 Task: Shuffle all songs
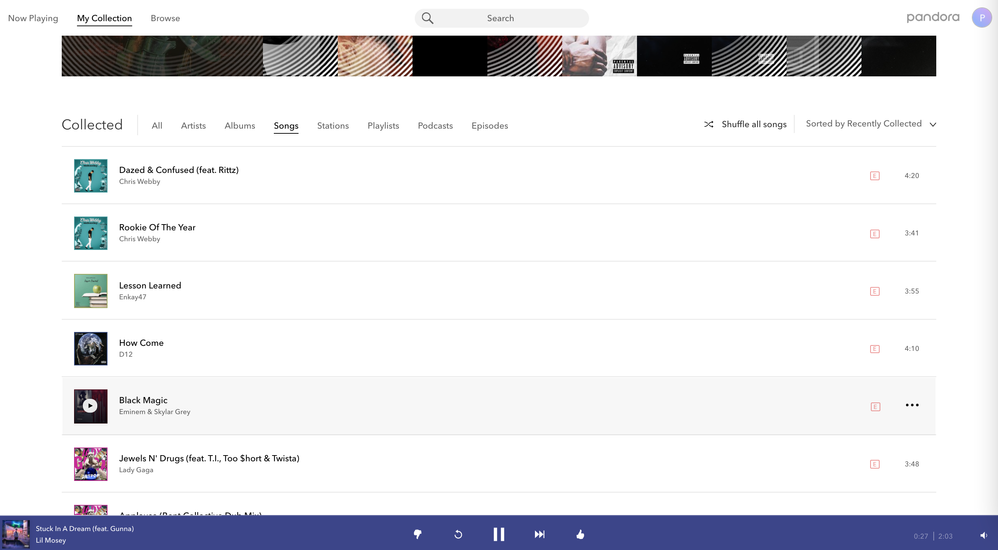745,124
